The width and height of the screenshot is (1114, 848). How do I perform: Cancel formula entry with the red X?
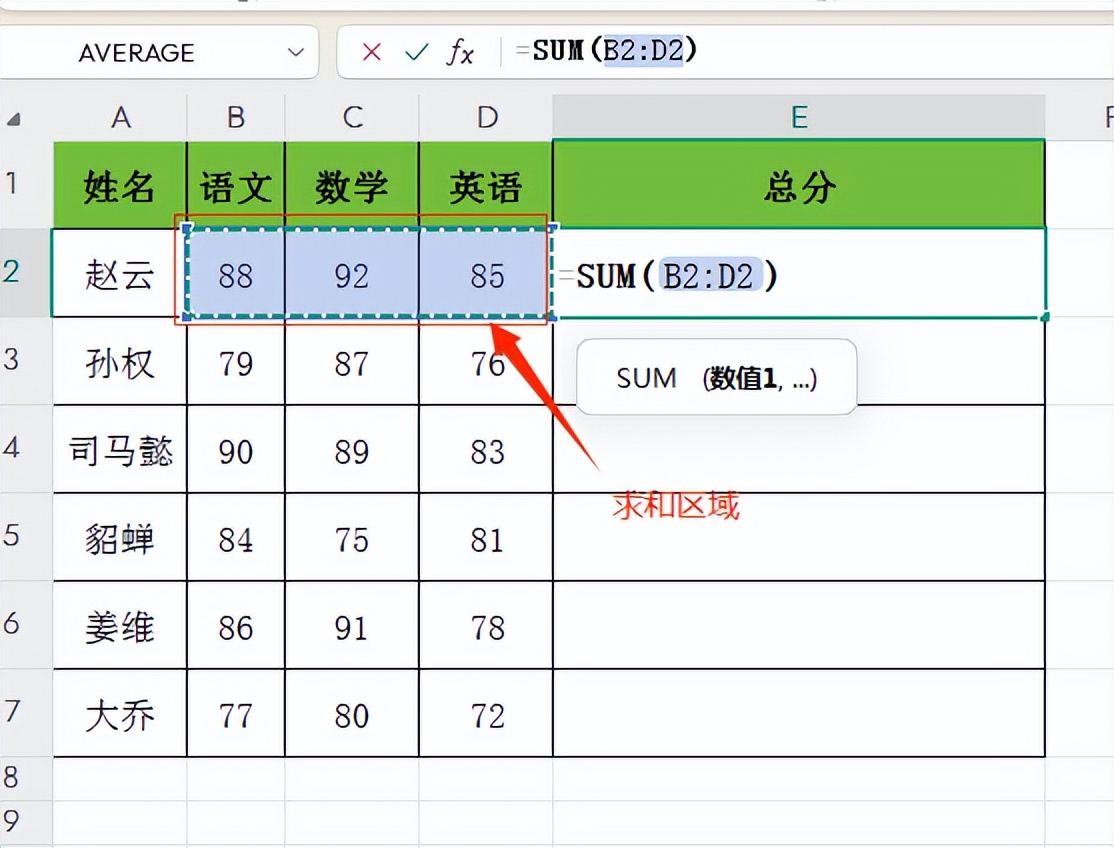(x=372, y=52)
